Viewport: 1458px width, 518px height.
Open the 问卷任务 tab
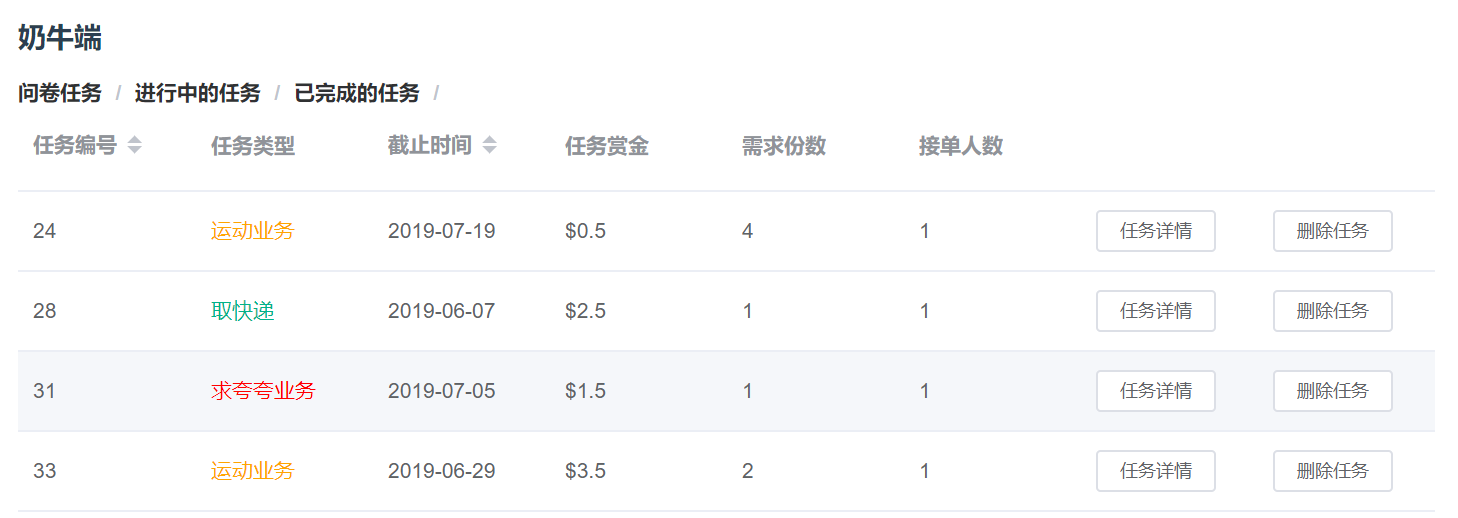coord(60,94)
